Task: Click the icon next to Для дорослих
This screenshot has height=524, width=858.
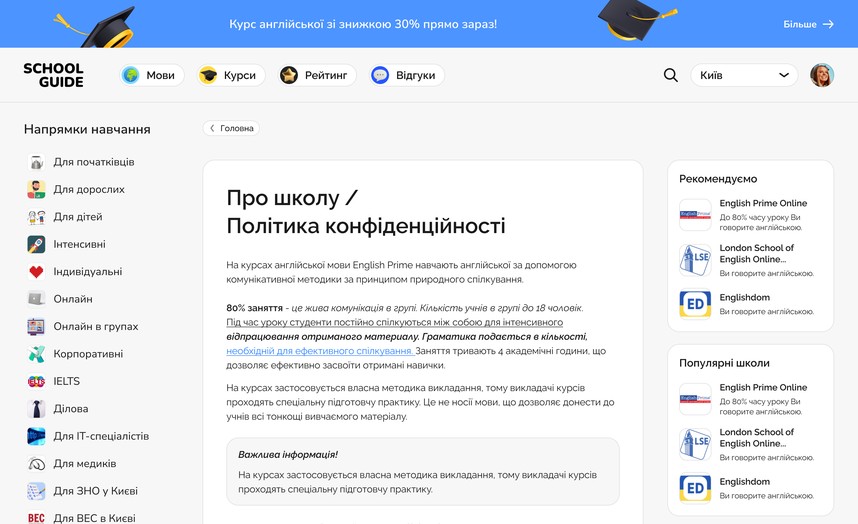Action: (x=36, y=189)
